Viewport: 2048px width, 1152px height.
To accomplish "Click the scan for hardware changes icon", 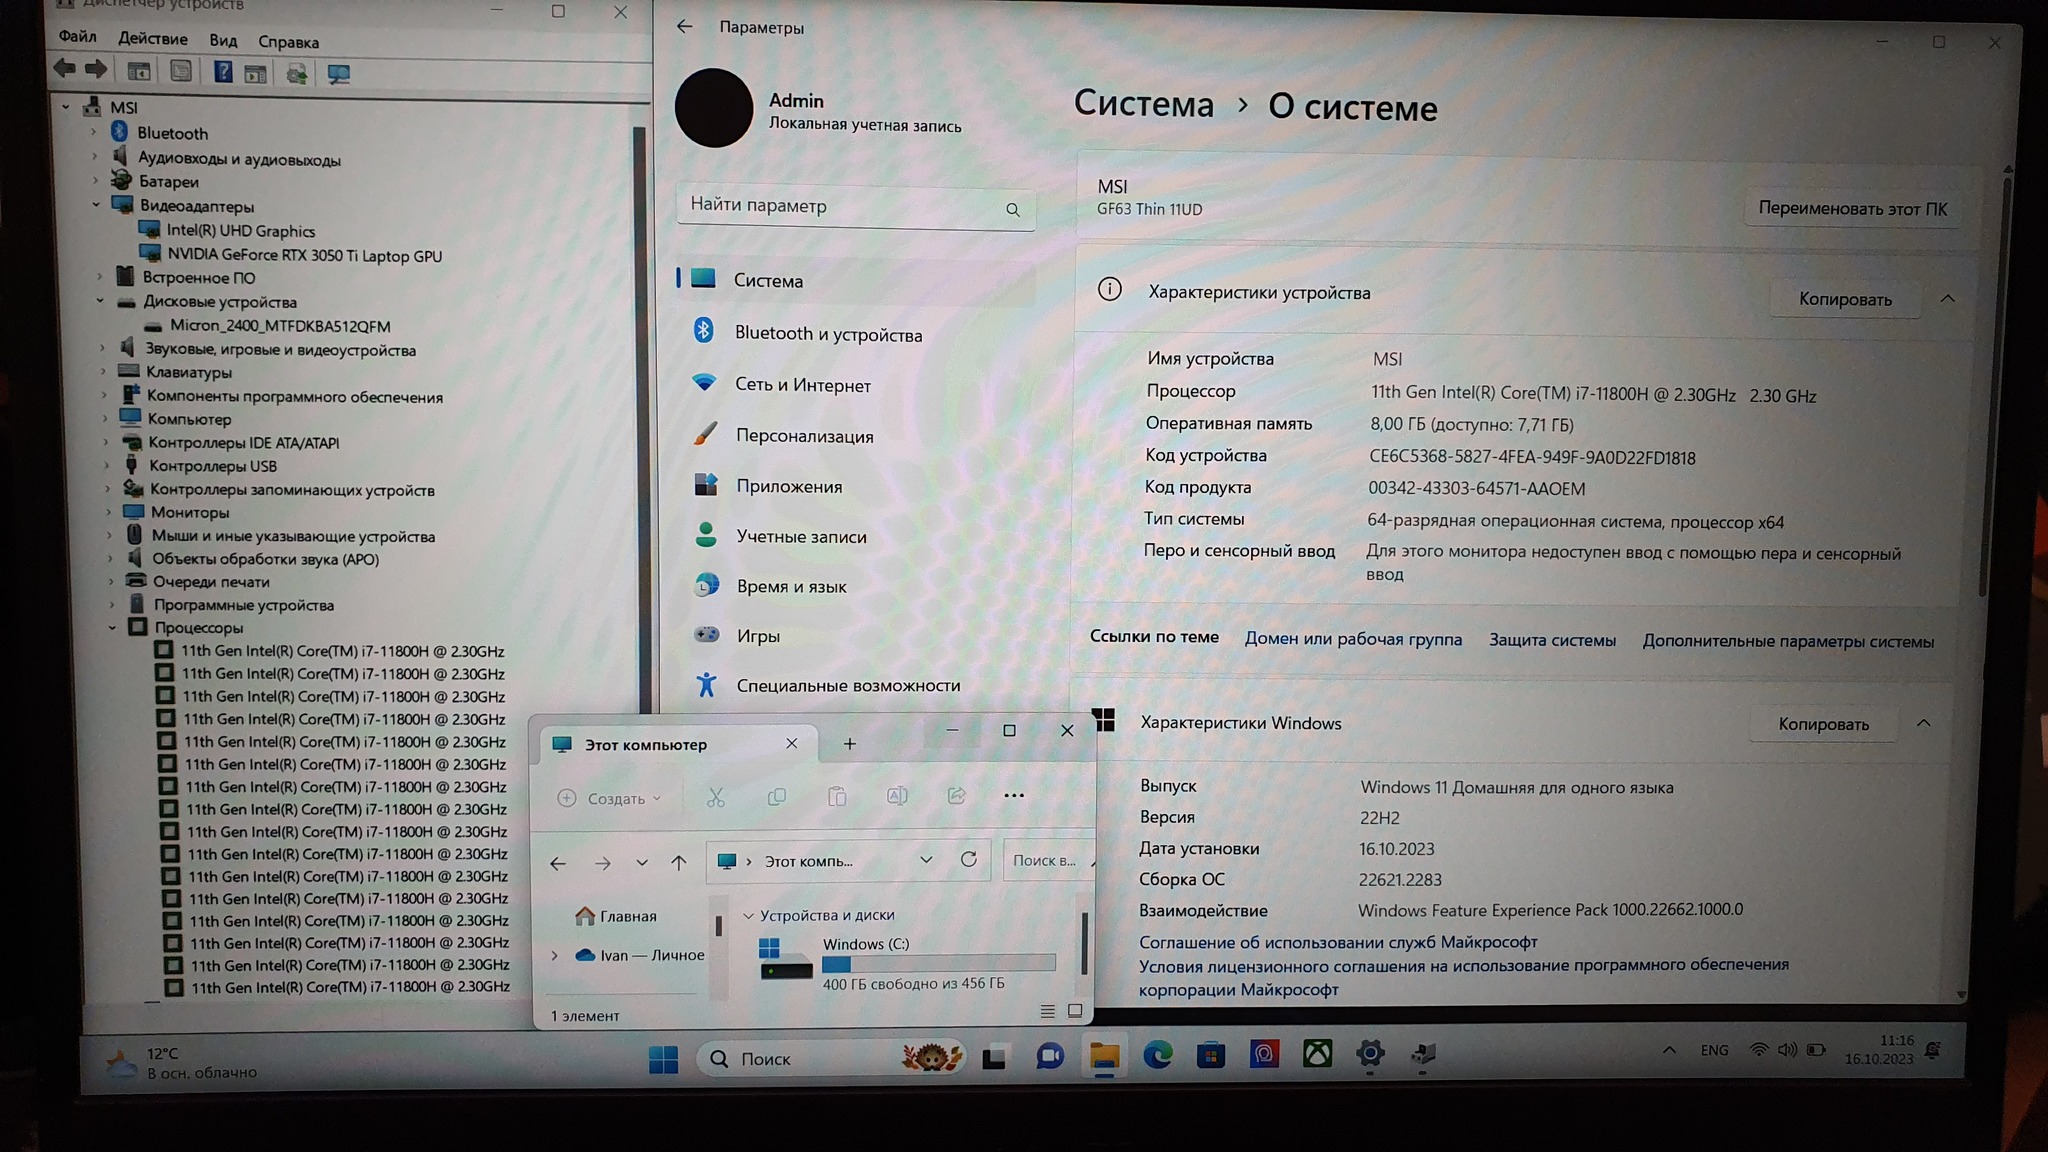I will [338, 74].
